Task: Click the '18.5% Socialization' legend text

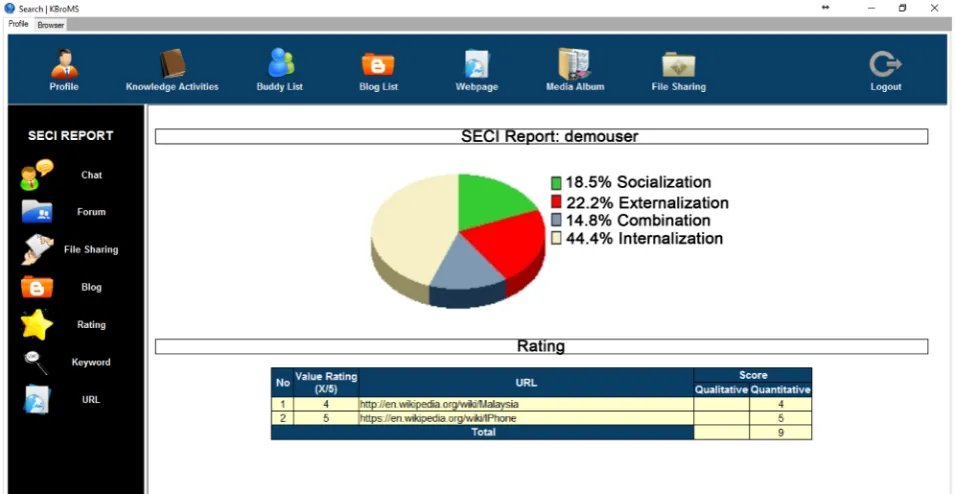Action: [638, 182]
